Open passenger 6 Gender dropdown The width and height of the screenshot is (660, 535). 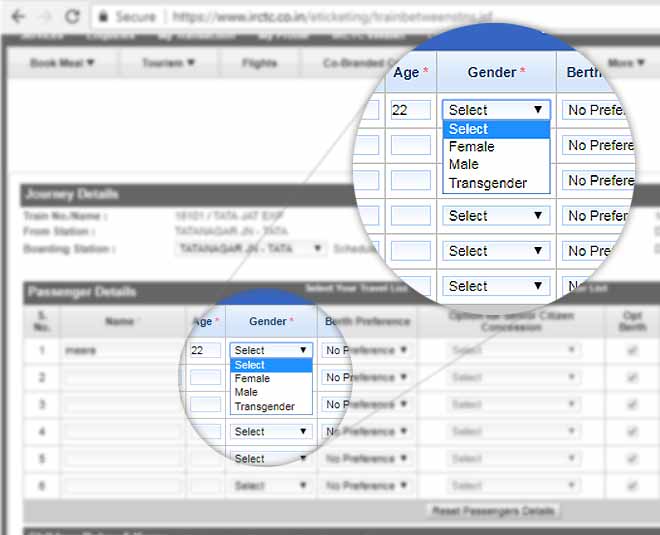click(271, 486)
